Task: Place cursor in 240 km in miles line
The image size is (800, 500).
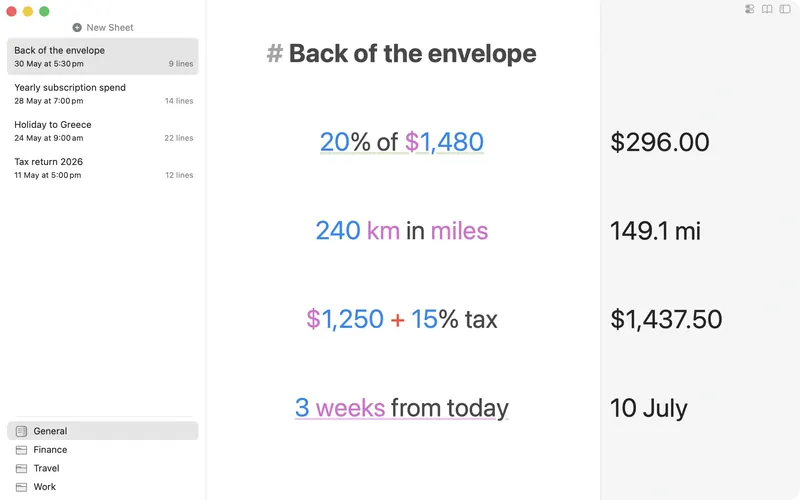Action: click(402, 231)
